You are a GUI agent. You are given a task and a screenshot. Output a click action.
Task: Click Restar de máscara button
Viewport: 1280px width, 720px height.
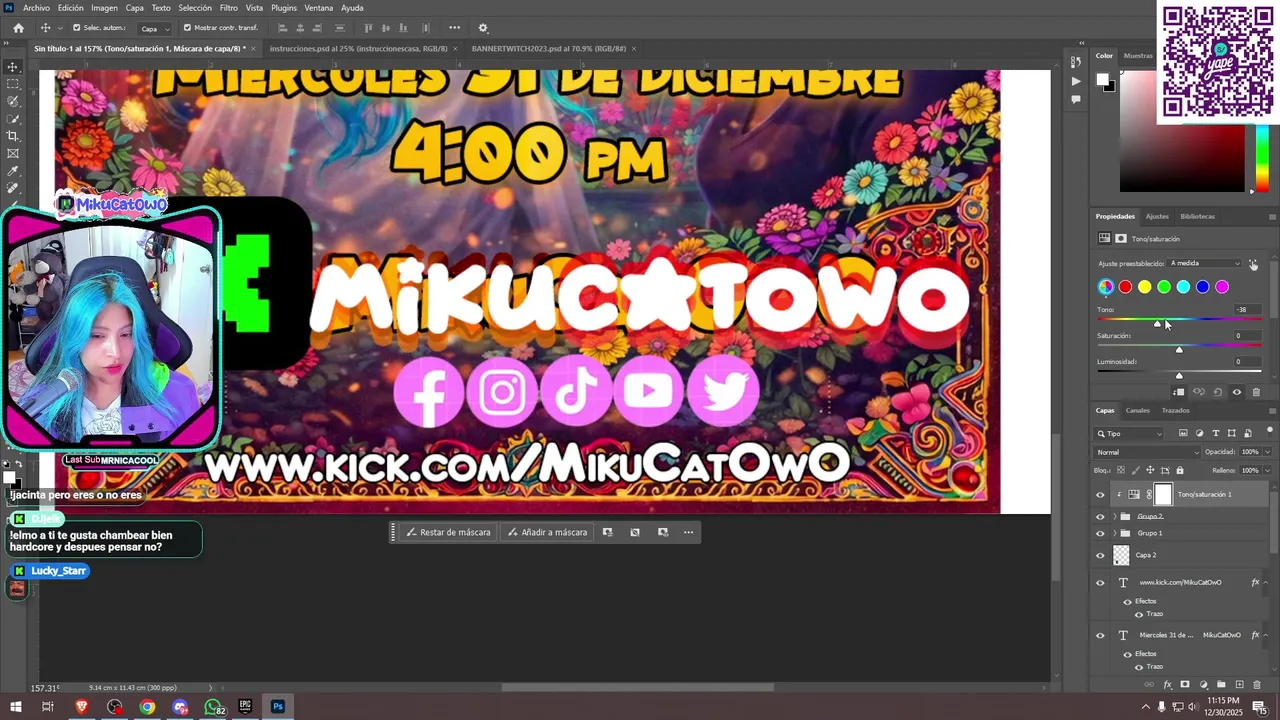click(448, 532)
